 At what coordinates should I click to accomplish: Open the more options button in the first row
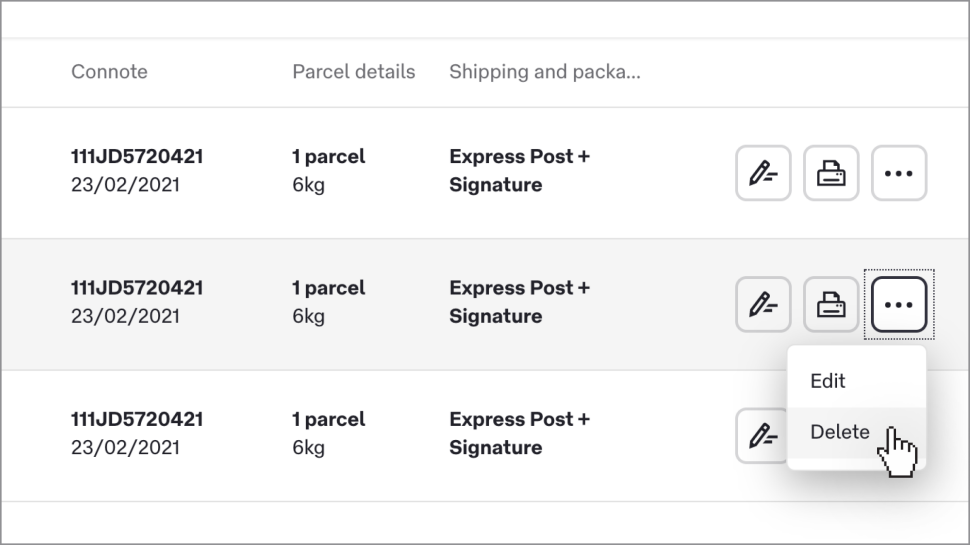[899, 173]
